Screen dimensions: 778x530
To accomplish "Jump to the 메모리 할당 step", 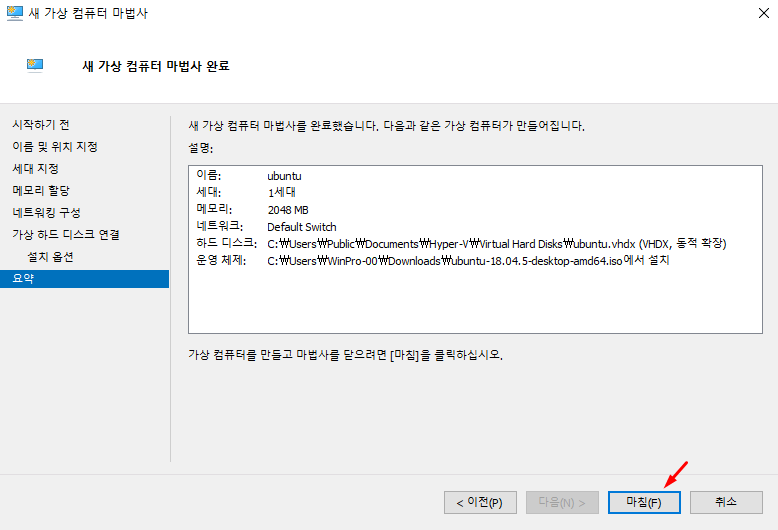I will (41, 191).
